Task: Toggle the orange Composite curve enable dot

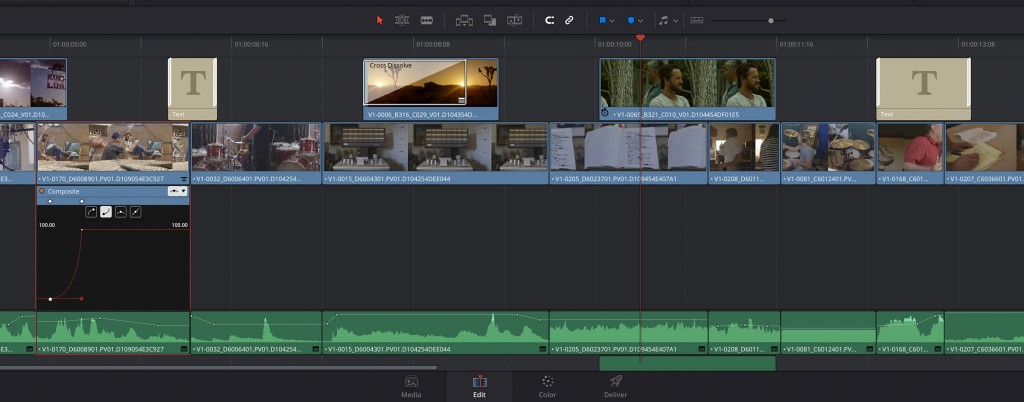Action: [42, 190]
